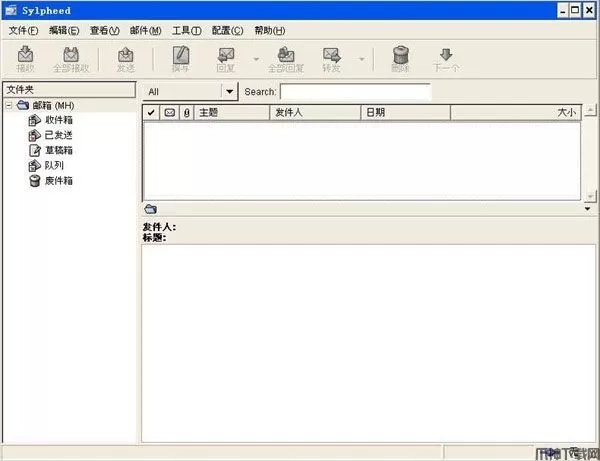Image resolution: width=600 pixels, height=461 pixels.
Task: Toggle the message view arrow at right
Action: pos(587,209)
